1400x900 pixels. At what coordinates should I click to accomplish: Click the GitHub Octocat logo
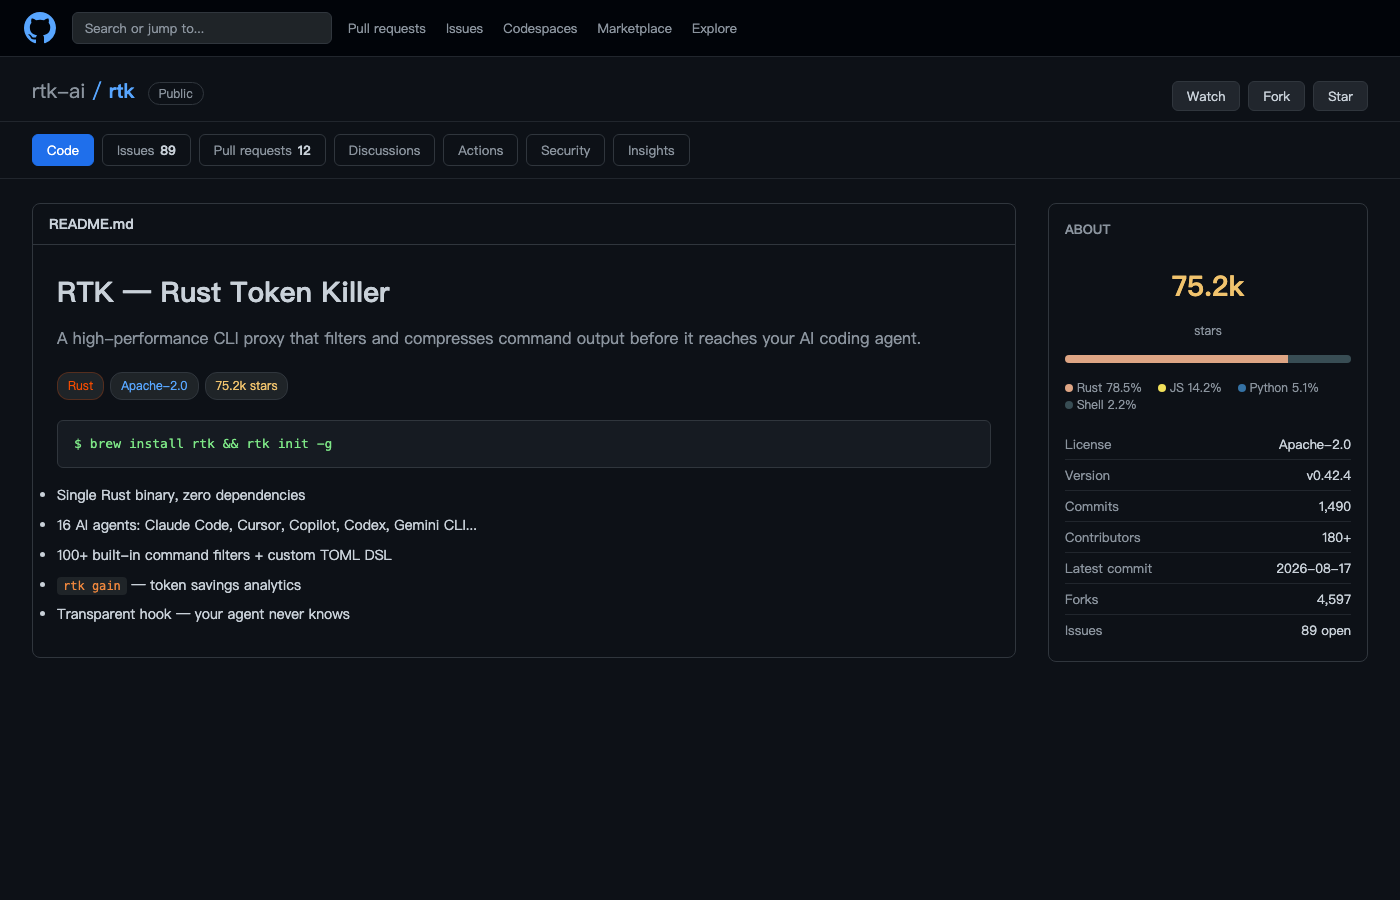pyautogui.click(x=40, y=28)
